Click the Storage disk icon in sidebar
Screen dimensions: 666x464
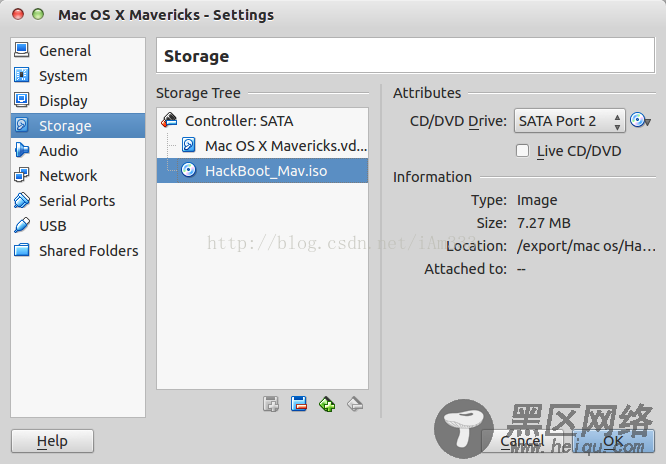22,125
